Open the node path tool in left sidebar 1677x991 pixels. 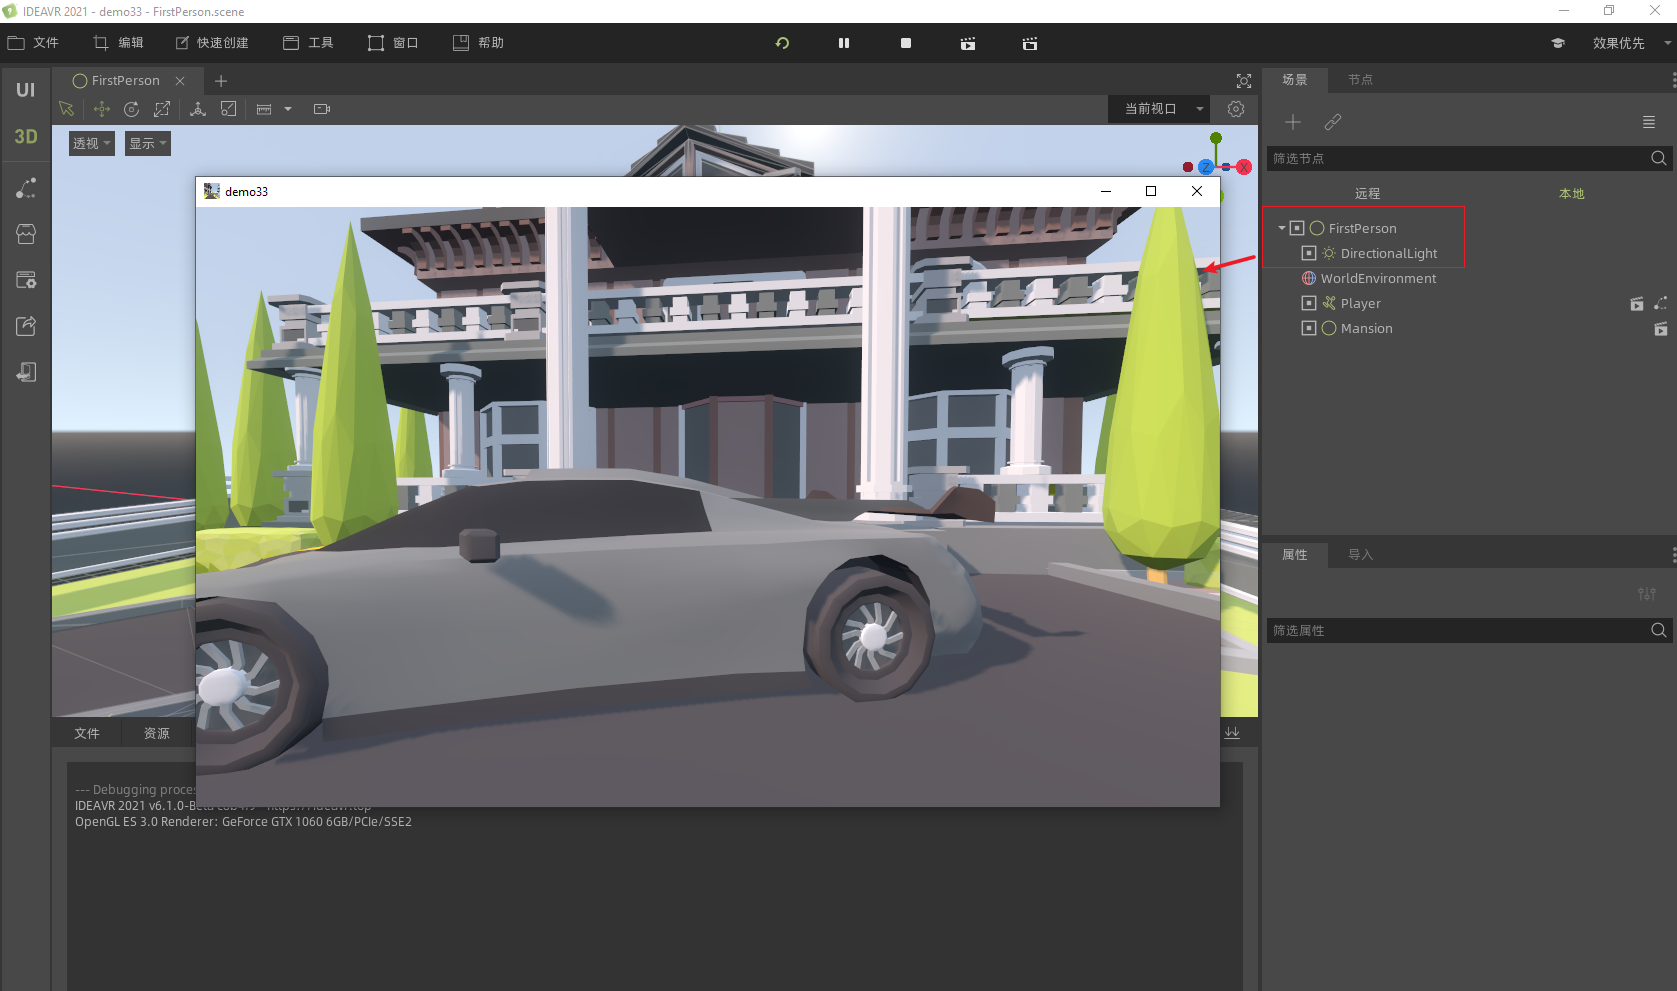click(26, 188)
